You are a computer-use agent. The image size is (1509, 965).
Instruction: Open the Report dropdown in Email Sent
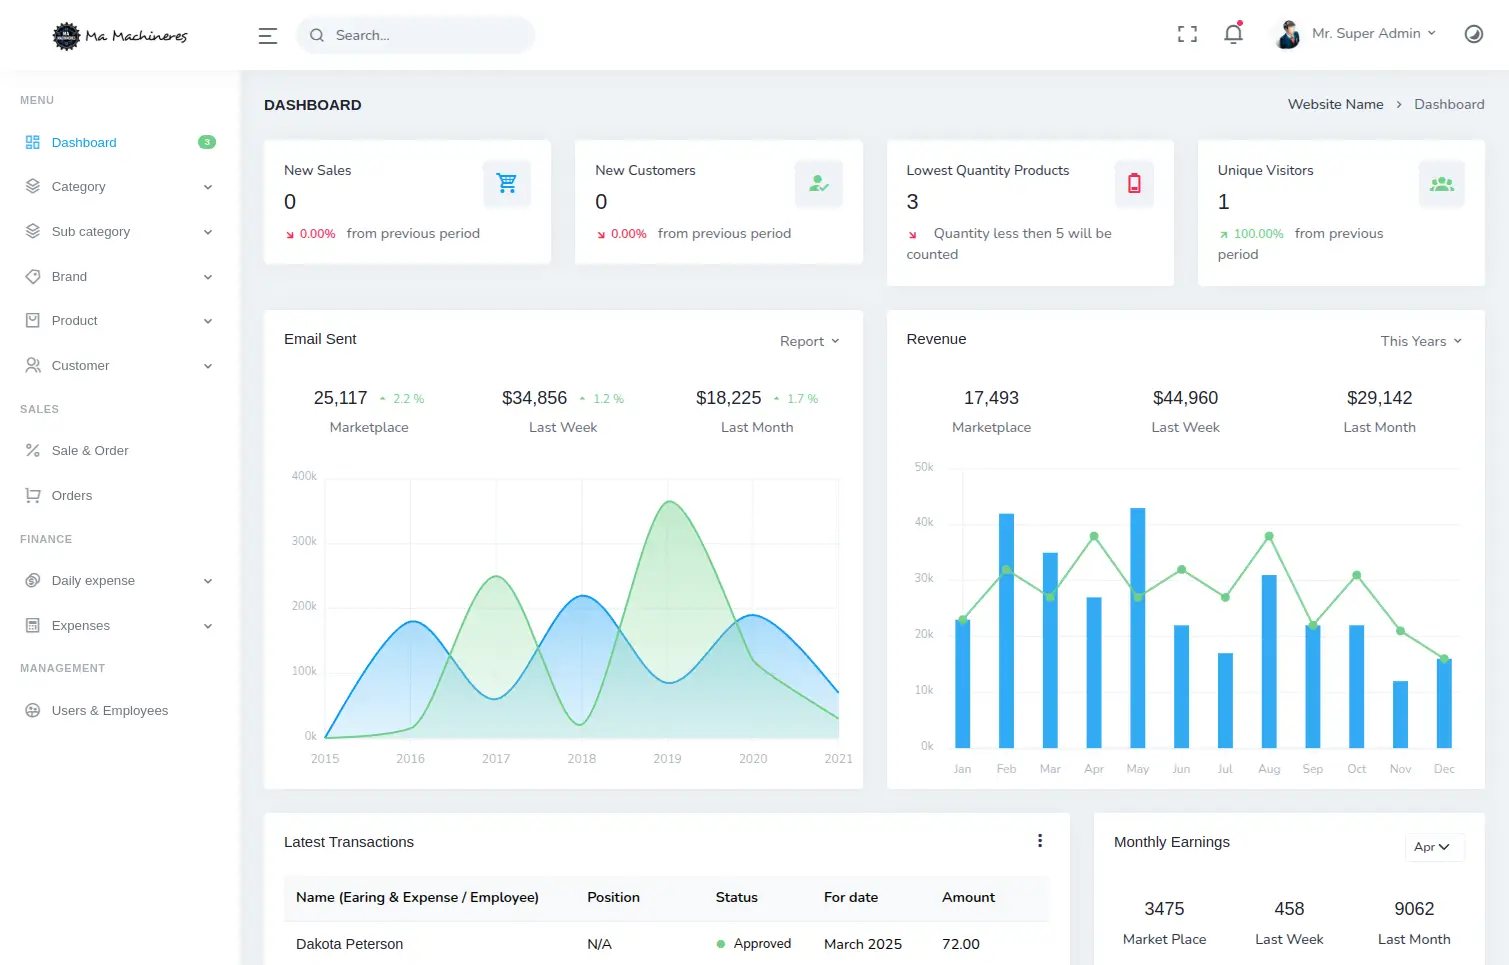tap(810, 341)
